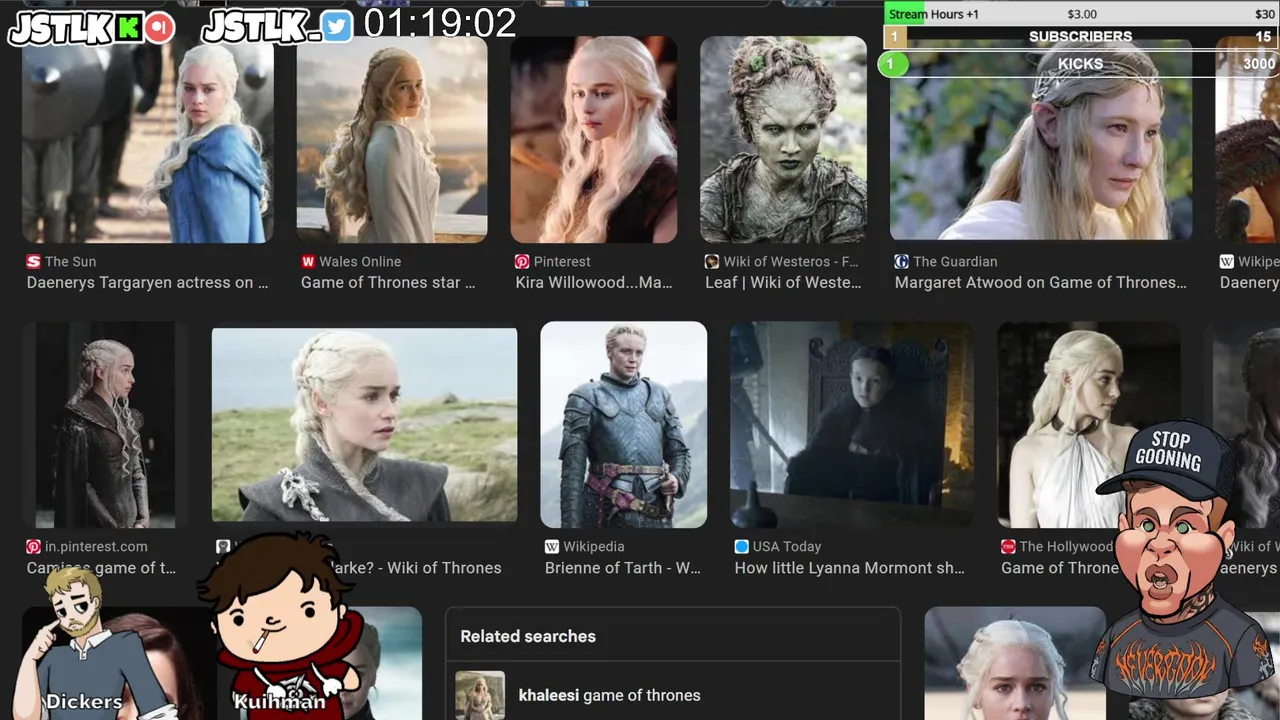Open the Leaf character thumbnail
This screenshot has height=720, width=1280.
click(x=783, y=140)
